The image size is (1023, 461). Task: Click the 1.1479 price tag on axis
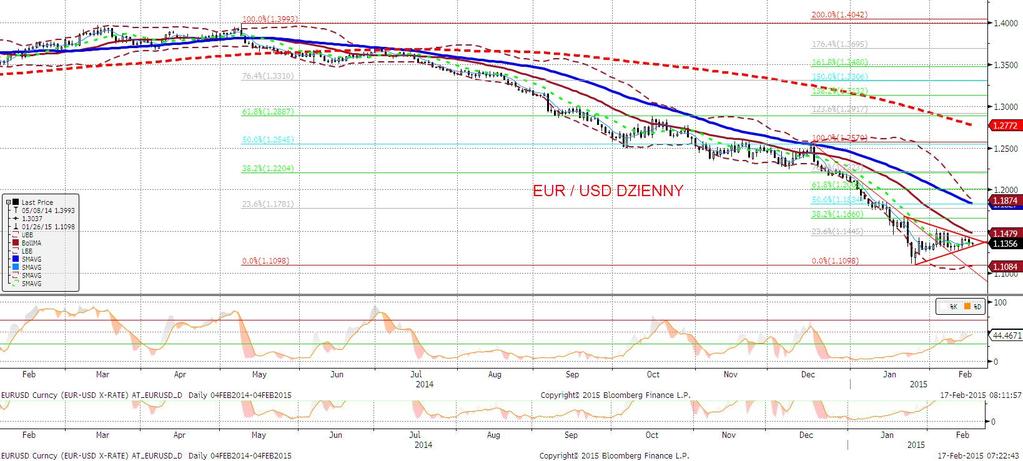tap(1005, 233)
